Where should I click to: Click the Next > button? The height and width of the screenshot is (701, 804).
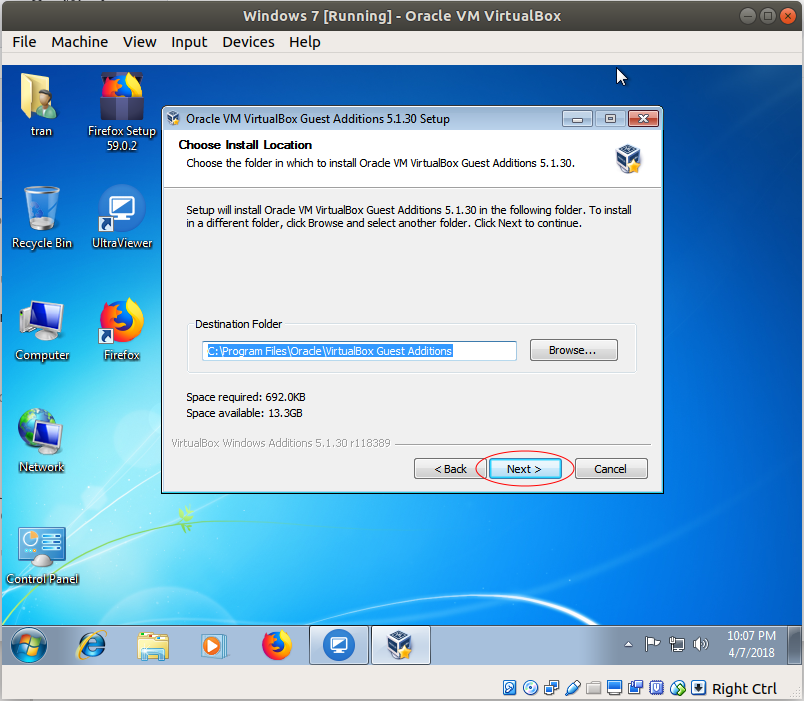pos(525,469)
